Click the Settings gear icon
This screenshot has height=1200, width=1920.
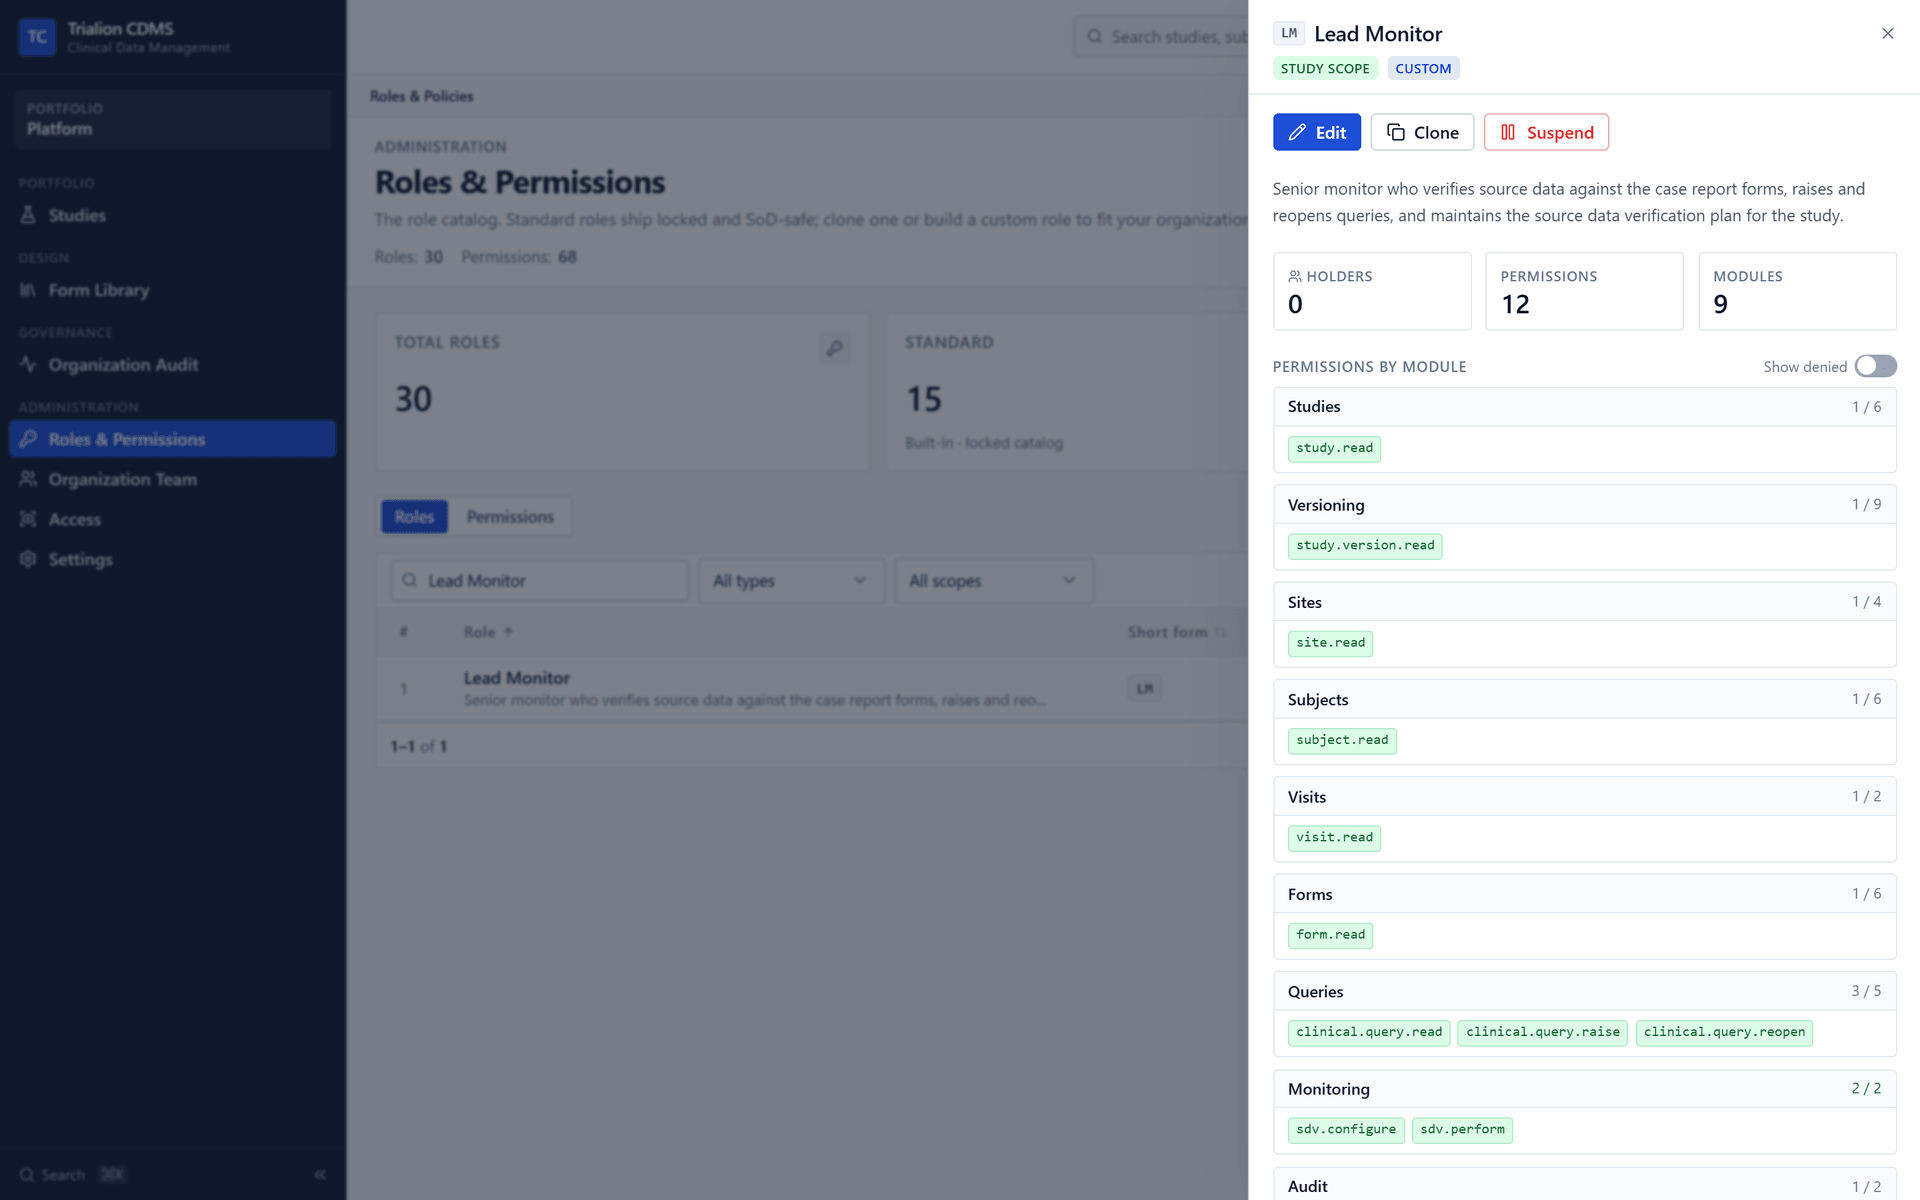pos(28,559)
